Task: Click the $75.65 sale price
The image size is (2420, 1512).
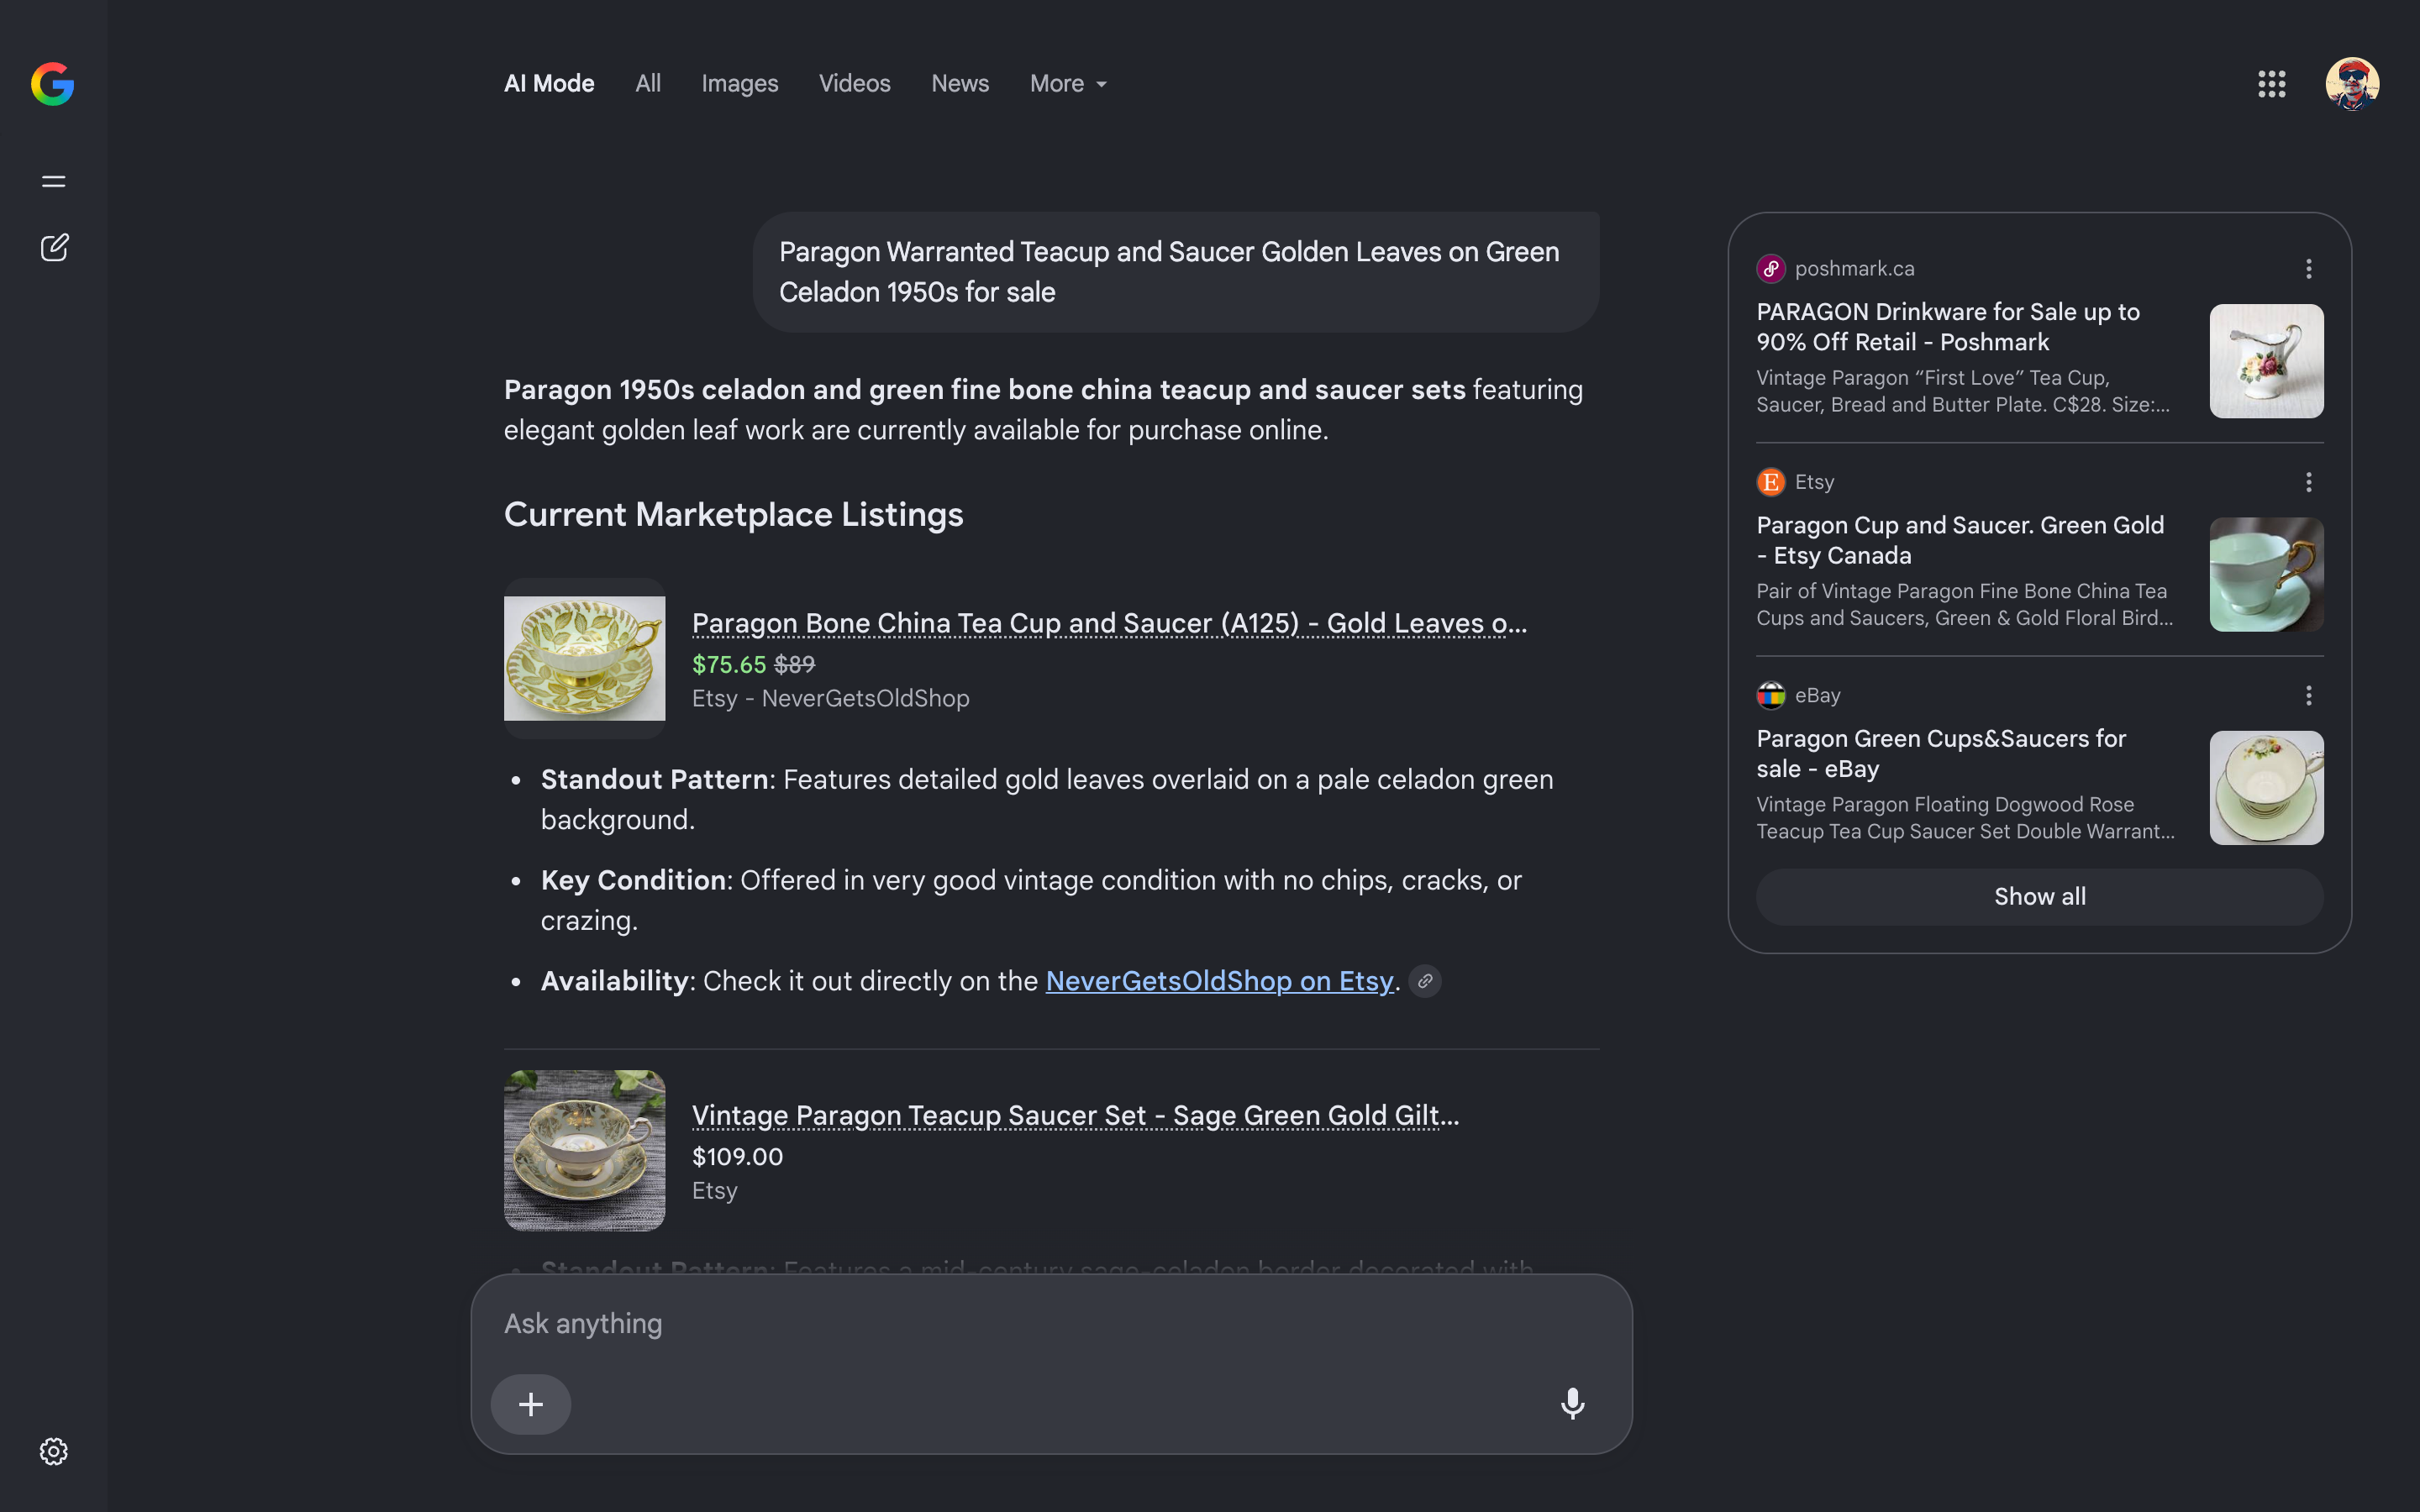Action: 729,664
